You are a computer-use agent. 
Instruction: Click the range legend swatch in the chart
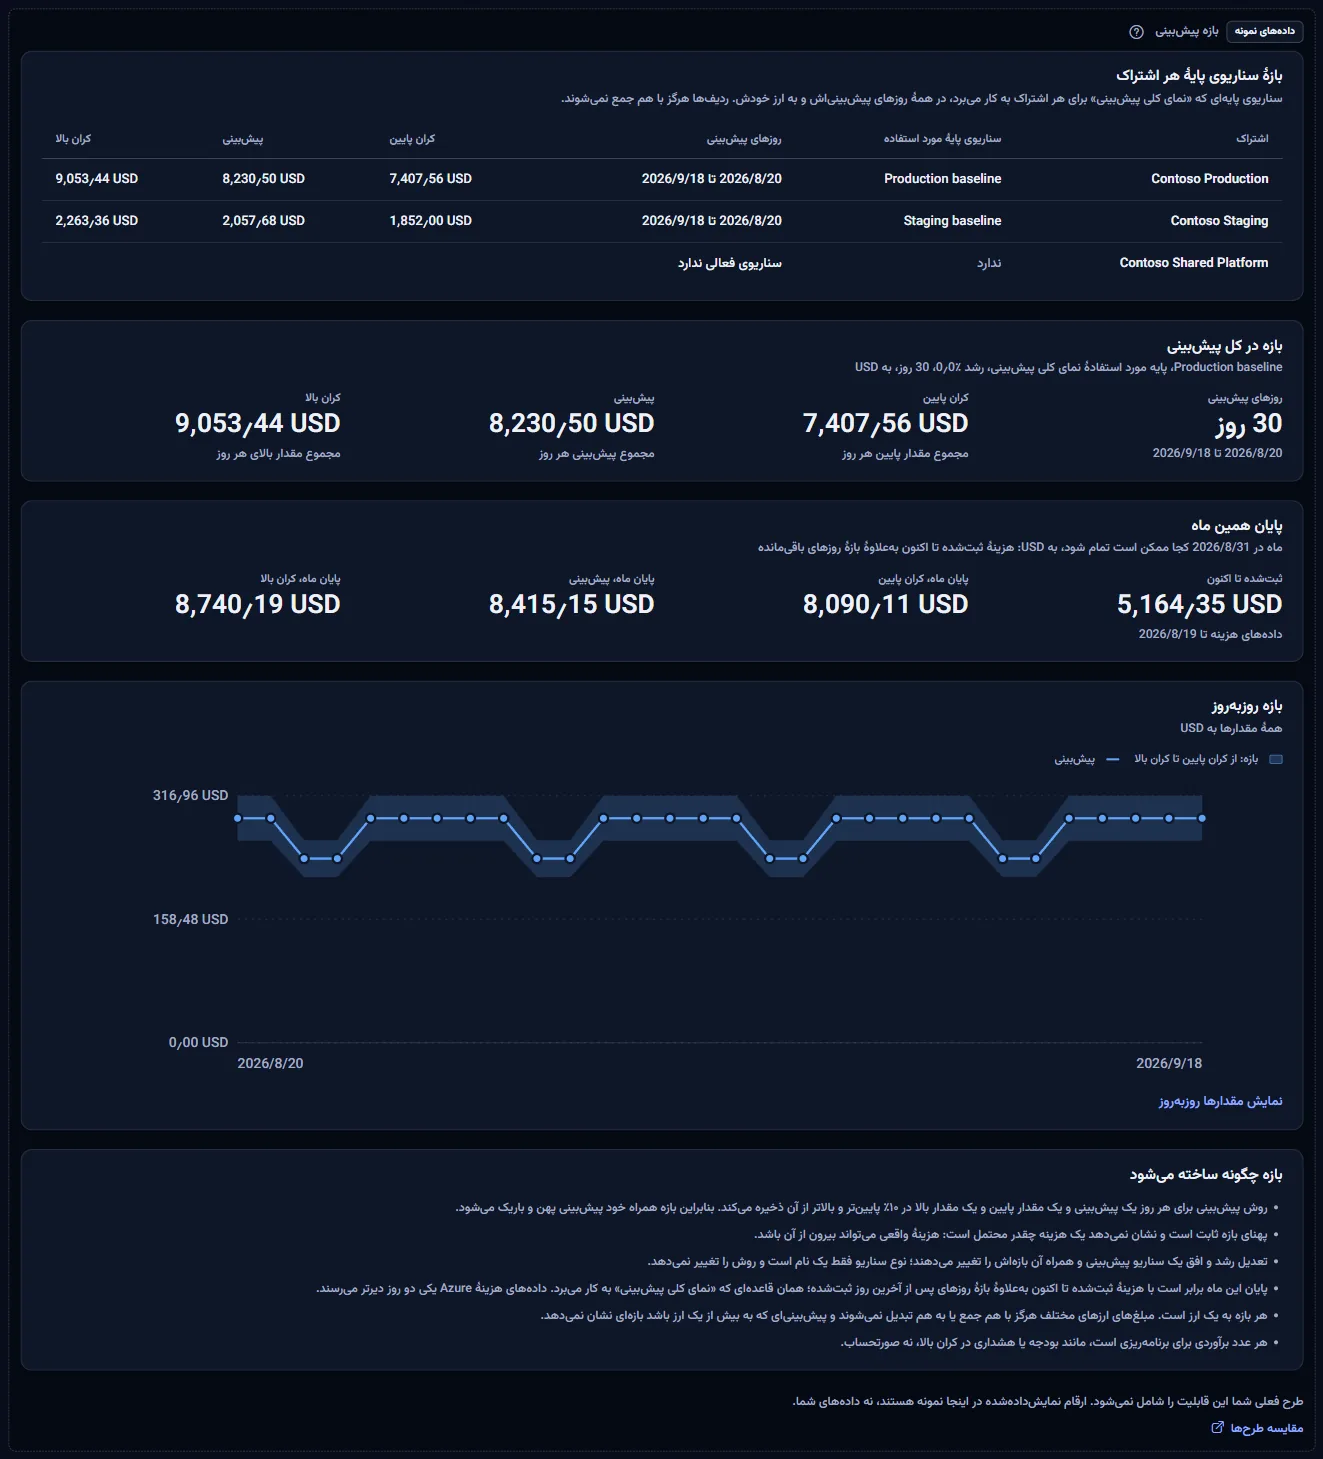1276,759
